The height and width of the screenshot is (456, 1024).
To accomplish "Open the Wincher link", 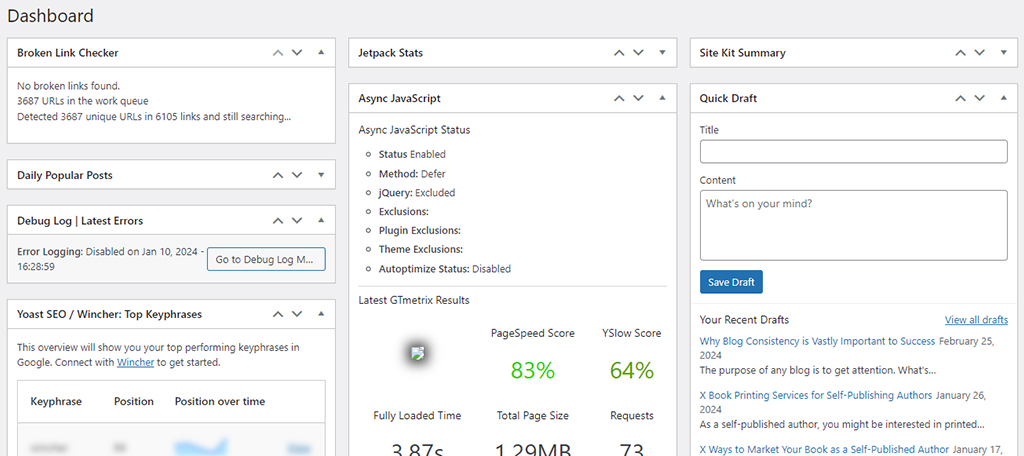I will point(135,362).
